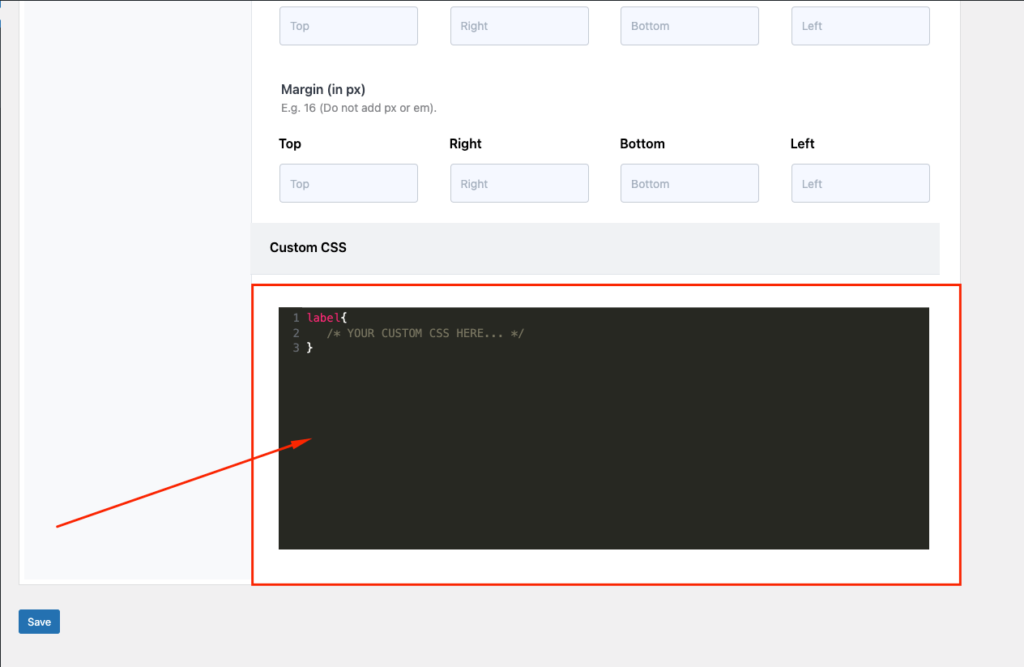Select line number 3 in editor gutter
Image resolution: width=1024 pixels, height=667 pixels.
[x=296, y=348]
